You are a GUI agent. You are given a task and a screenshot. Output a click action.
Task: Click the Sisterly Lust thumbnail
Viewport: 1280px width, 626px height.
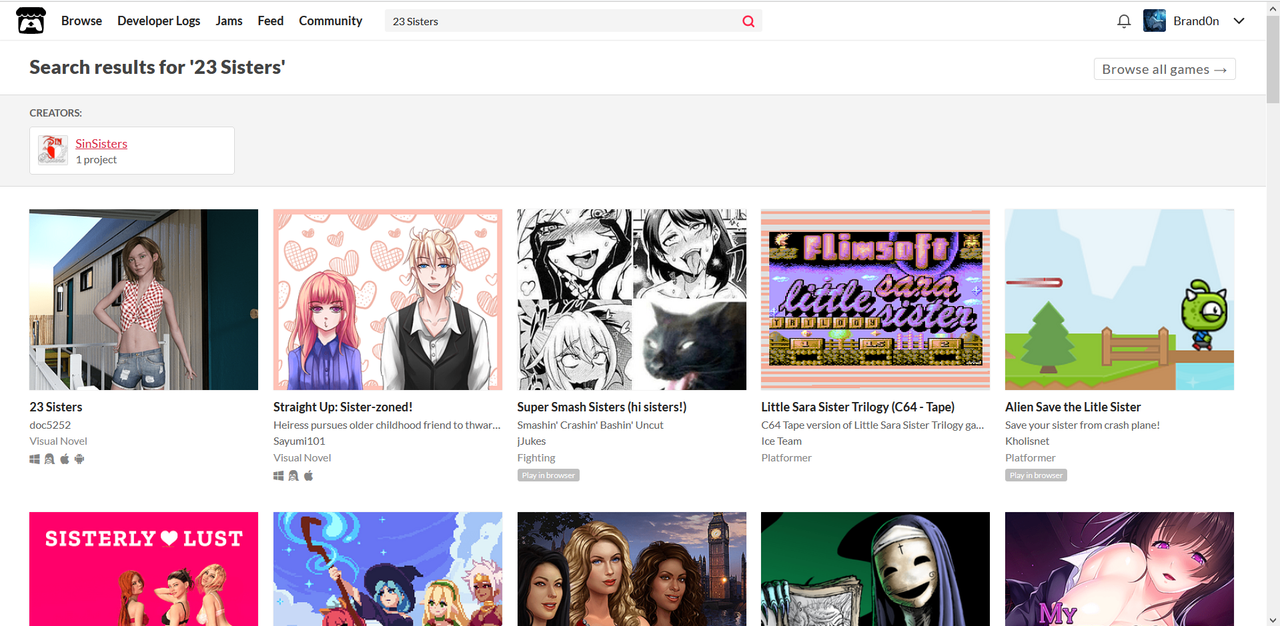(144, 569)
